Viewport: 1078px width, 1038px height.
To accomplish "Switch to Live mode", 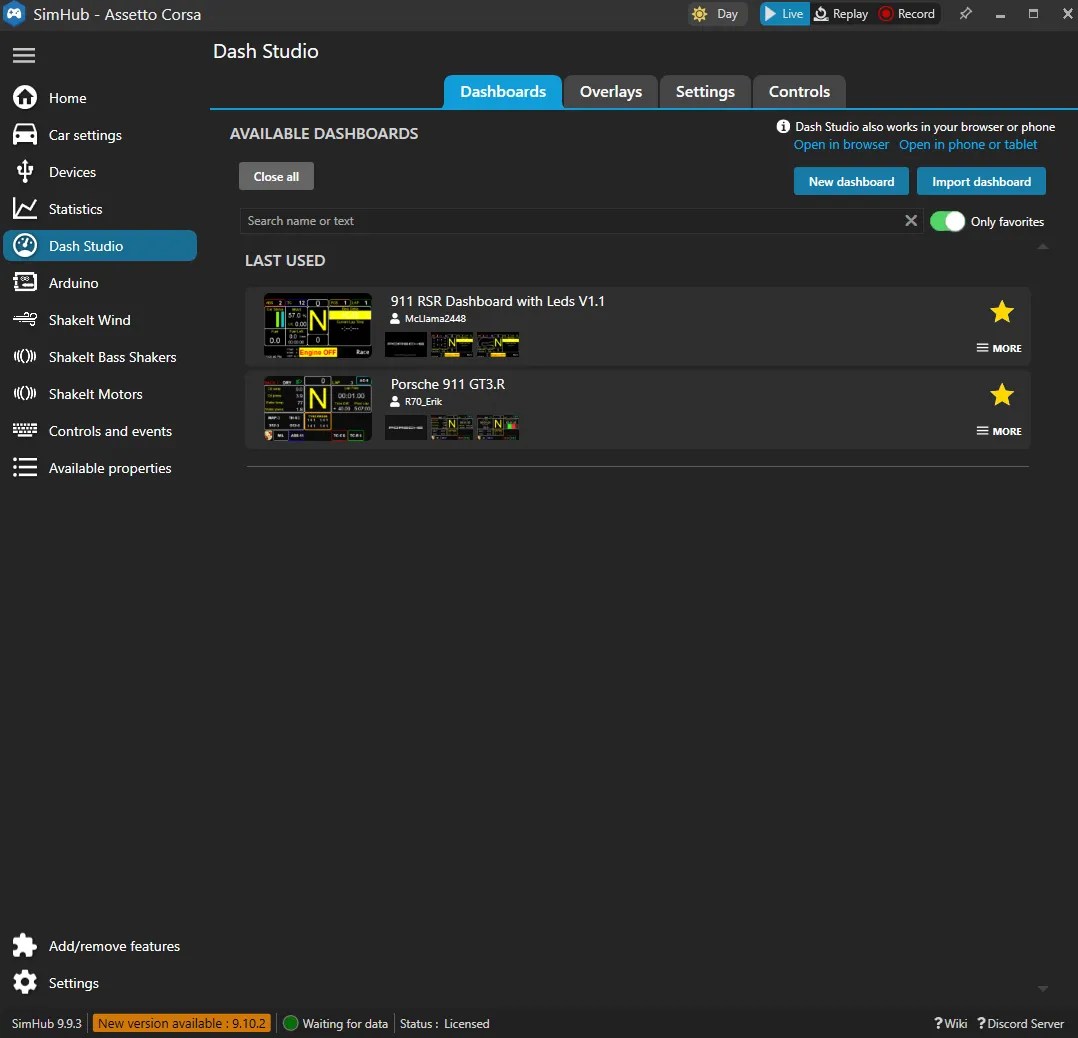I will click(784, 14).
